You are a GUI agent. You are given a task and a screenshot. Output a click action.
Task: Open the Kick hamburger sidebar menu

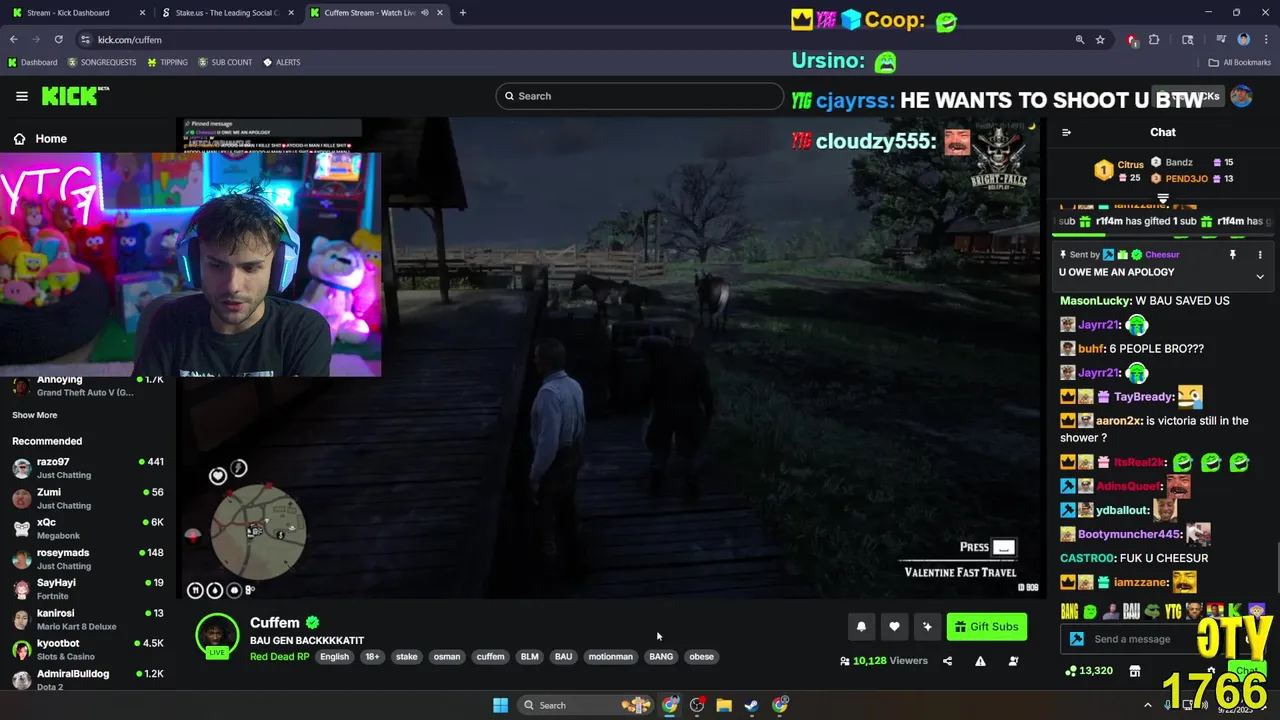click(x=22, y=96)
